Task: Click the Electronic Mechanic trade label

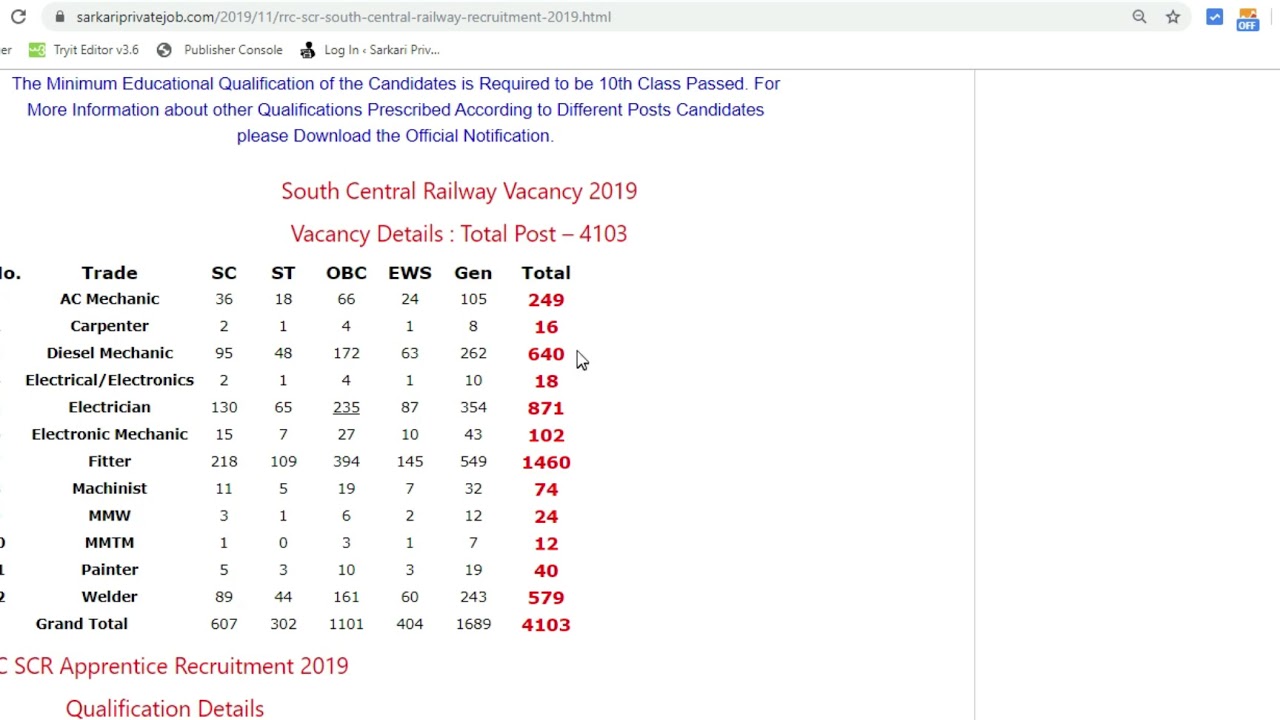Action: point(109,434)
